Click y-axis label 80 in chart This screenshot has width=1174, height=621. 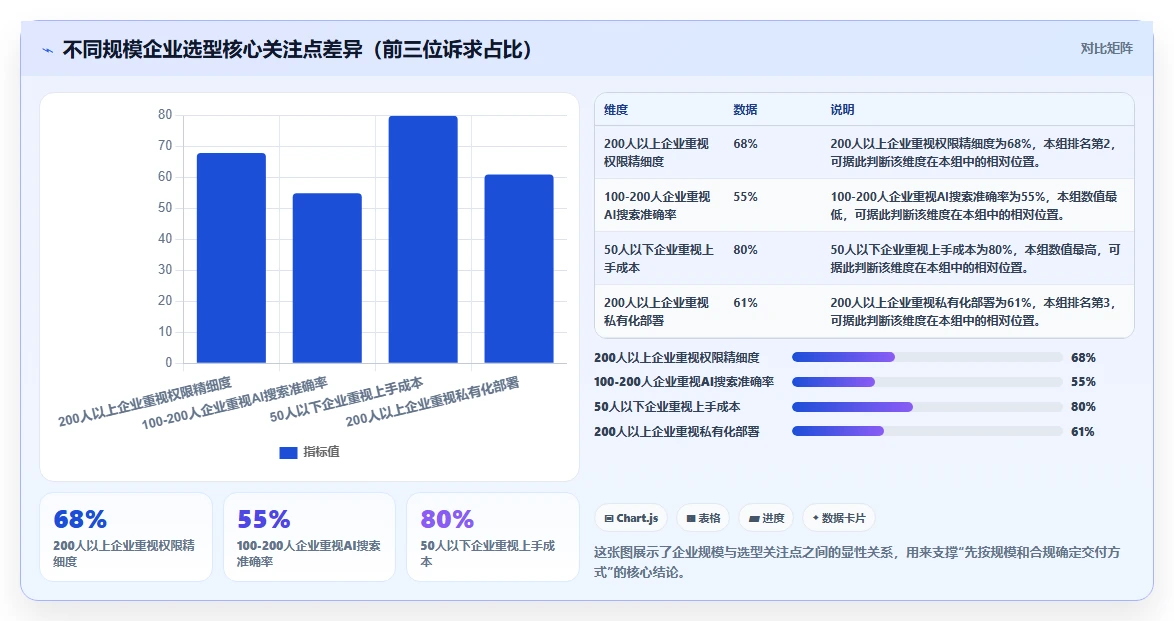(165, 115)
